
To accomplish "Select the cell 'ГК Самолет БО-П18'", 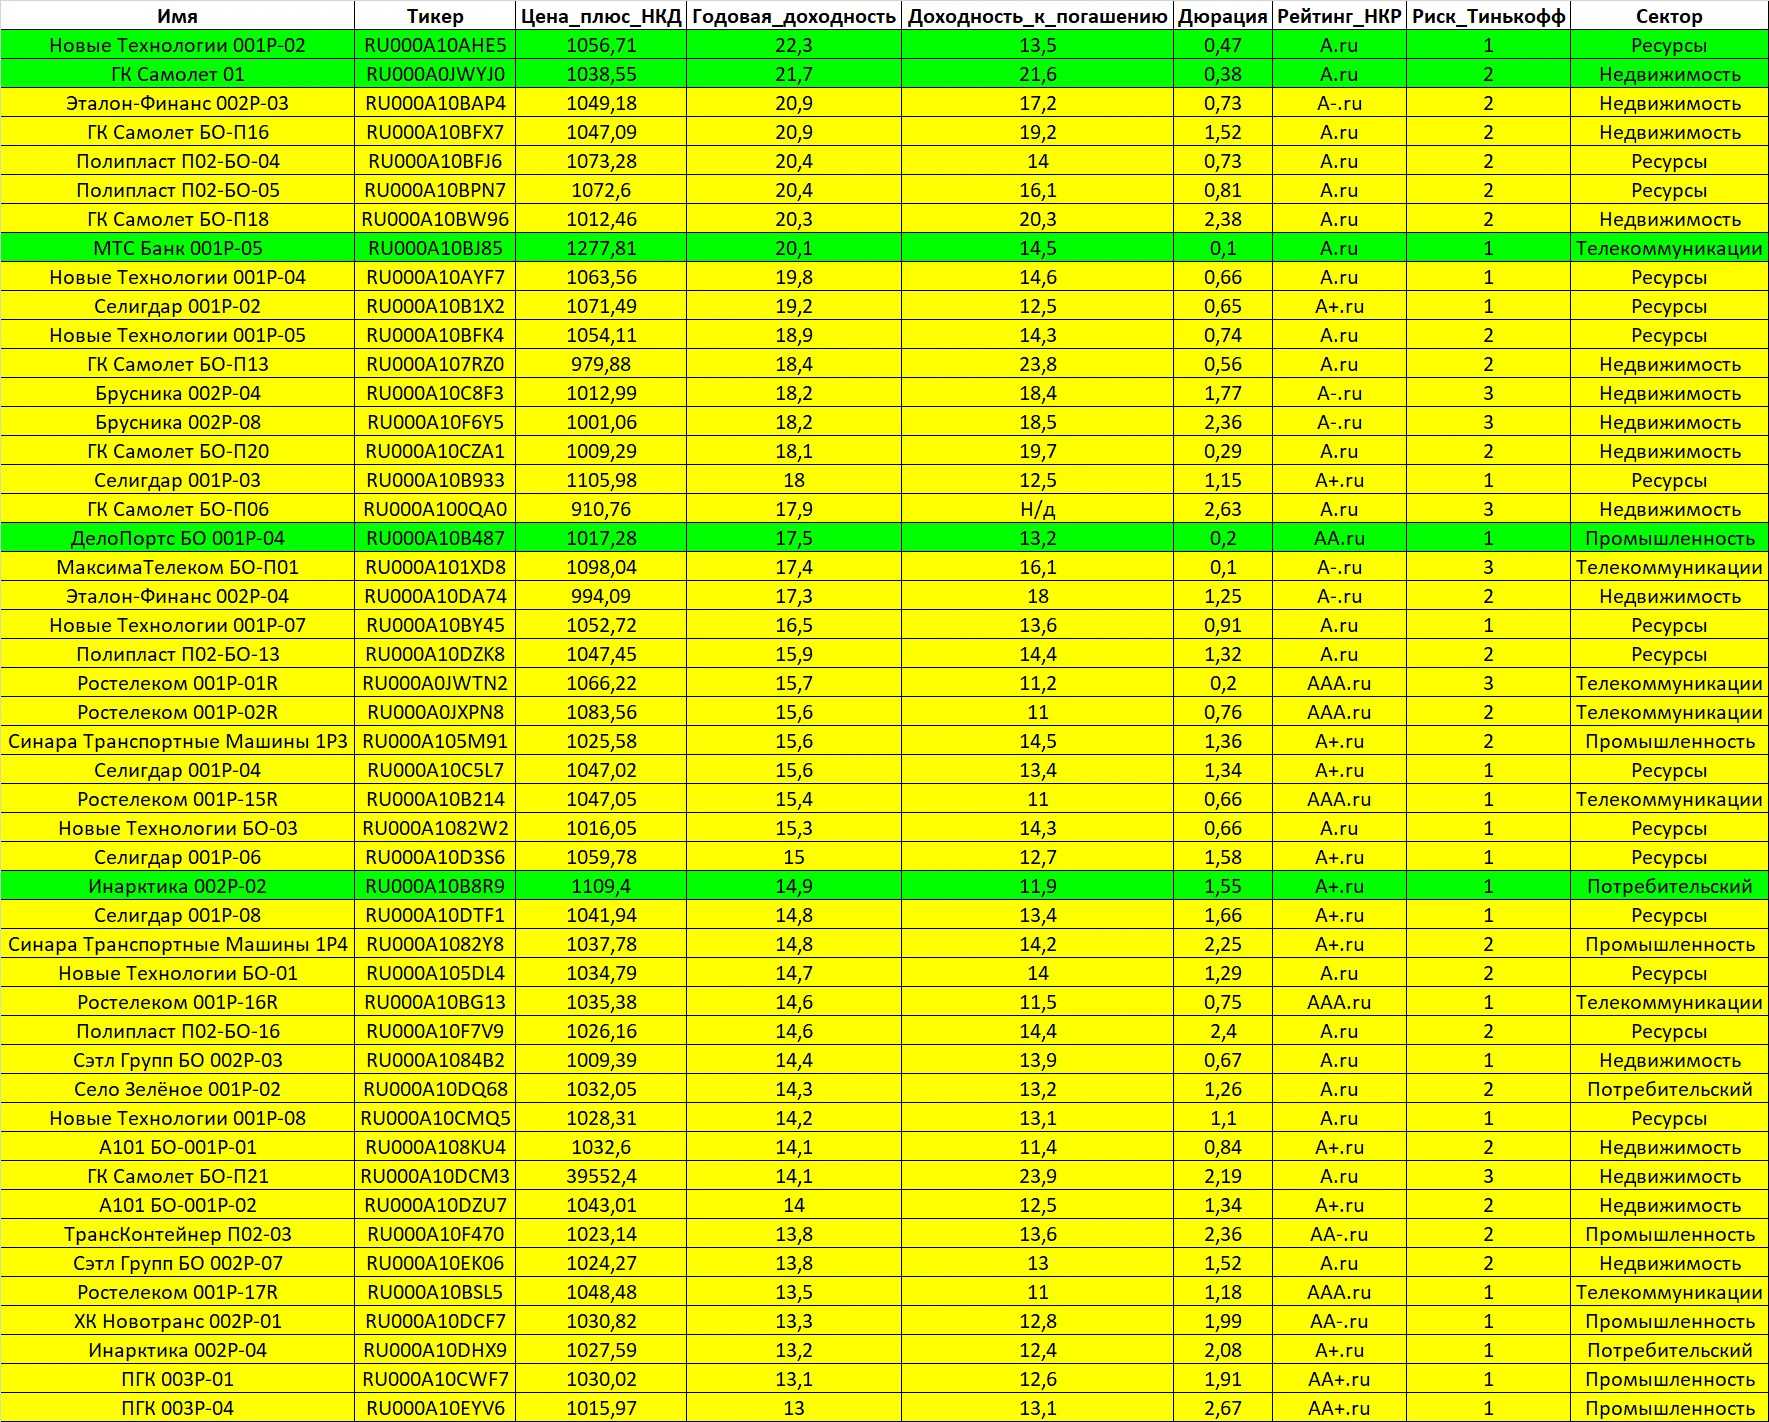I will coord(178,219).
